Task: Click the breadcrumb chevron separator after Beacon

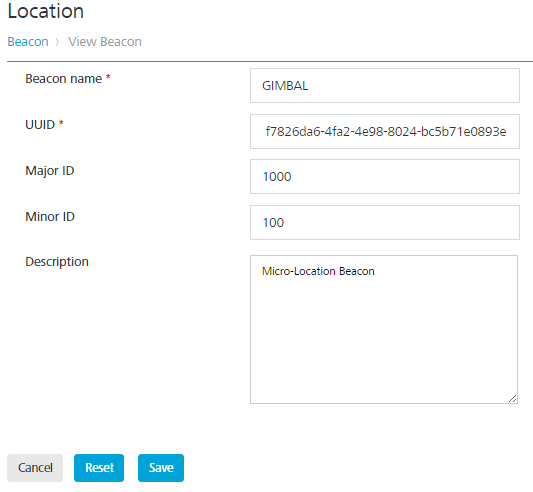Action: tap(57, 42)
